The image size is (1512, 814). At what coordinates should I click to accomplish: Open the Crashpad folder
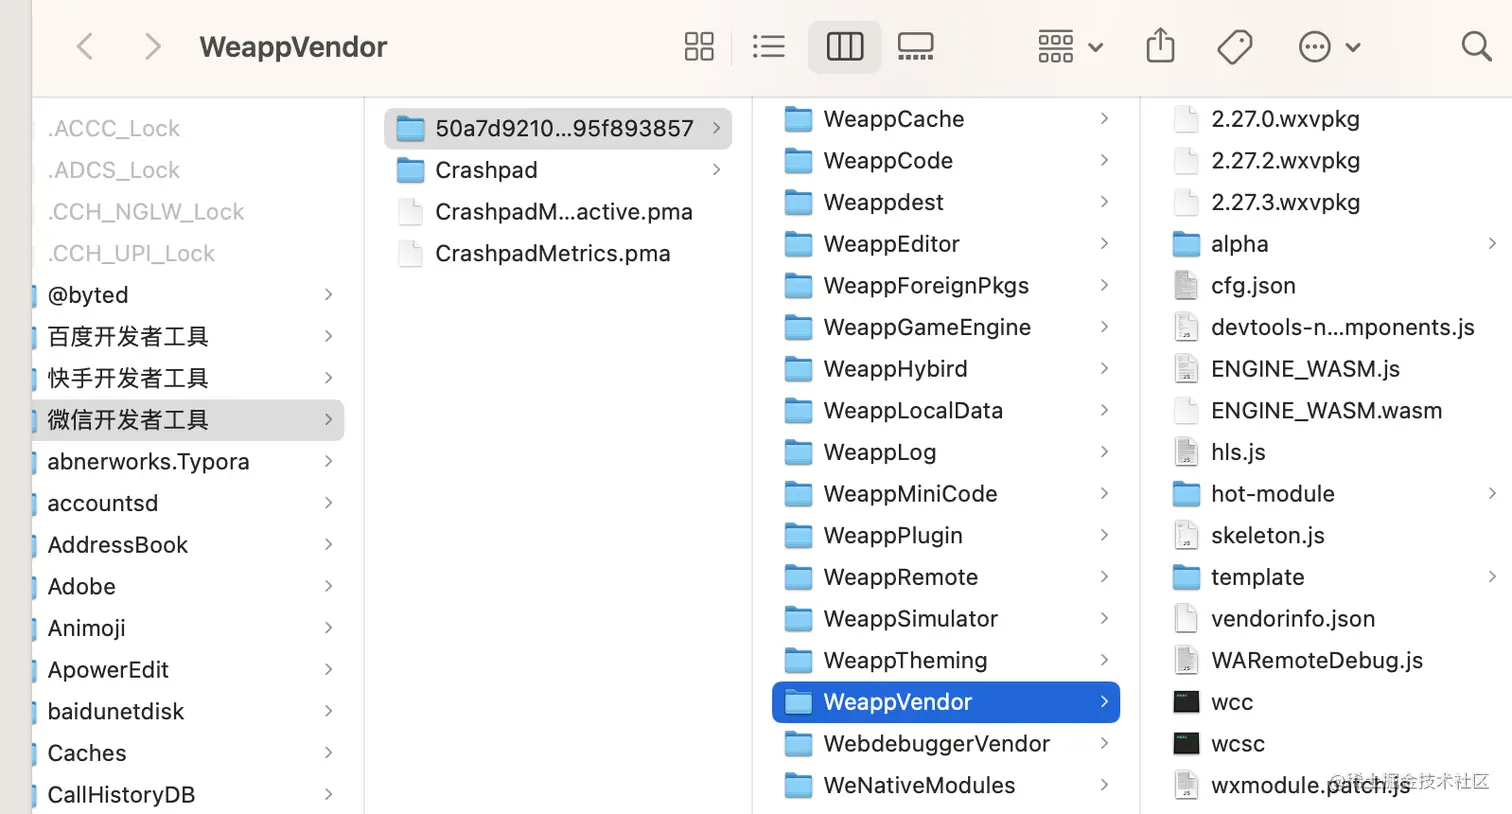(558, 170)
